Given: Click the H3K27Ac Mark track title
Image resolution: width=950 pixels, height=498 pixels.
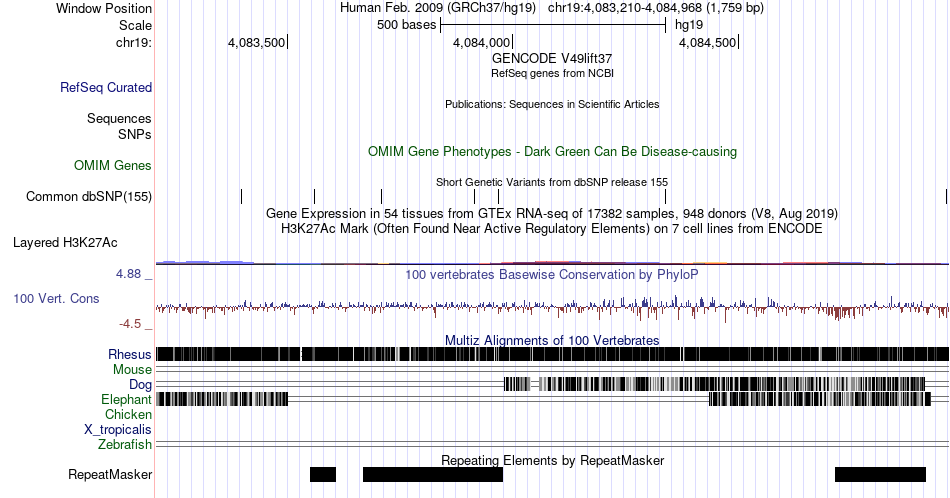Looking at the screenshot, I should 552,228.
